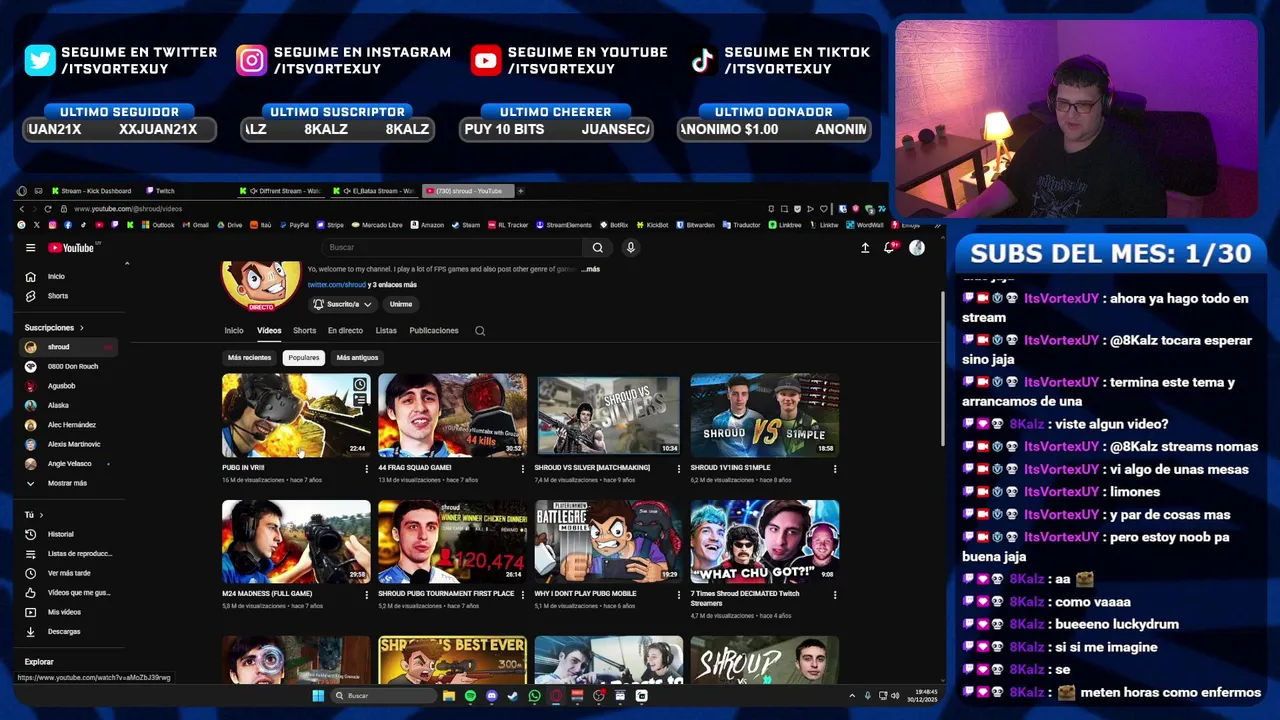Click the search magnifier button
Image resolution: width=1280 pixels, height=720 pixels.
coord(597,247)
